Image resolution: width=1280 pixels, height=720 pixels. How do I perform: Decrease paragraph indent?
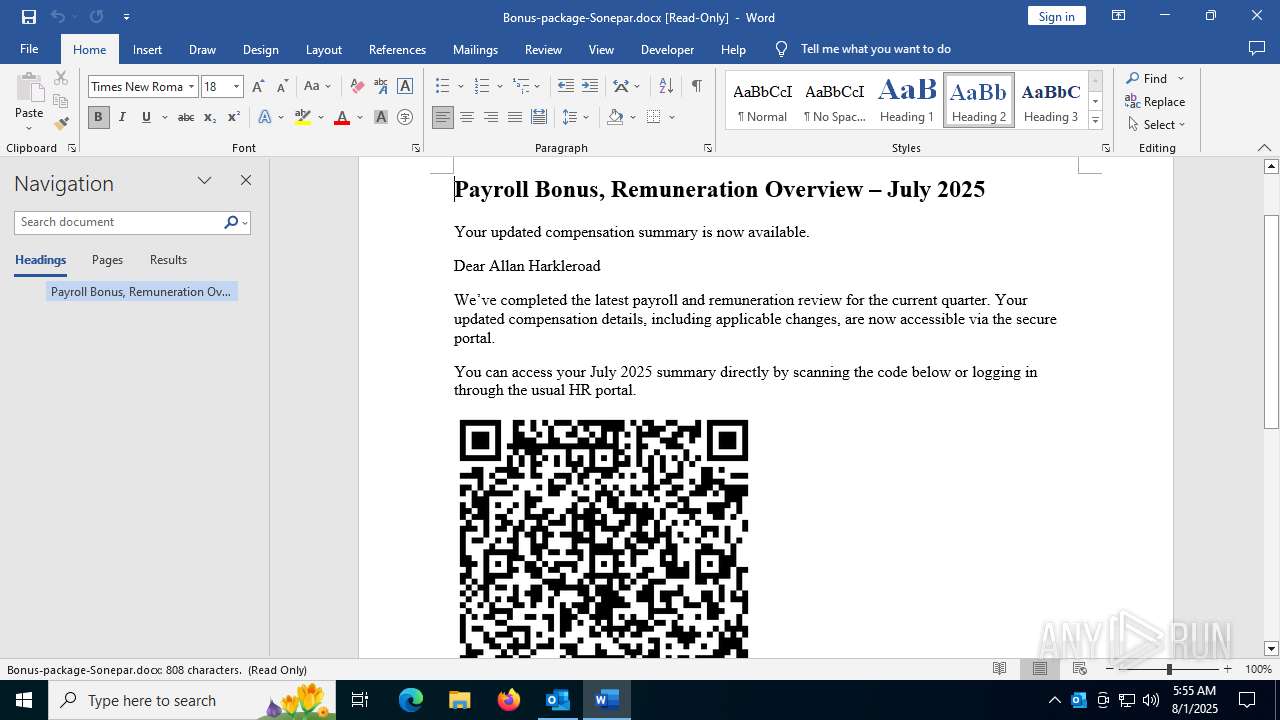pos(566,87)
